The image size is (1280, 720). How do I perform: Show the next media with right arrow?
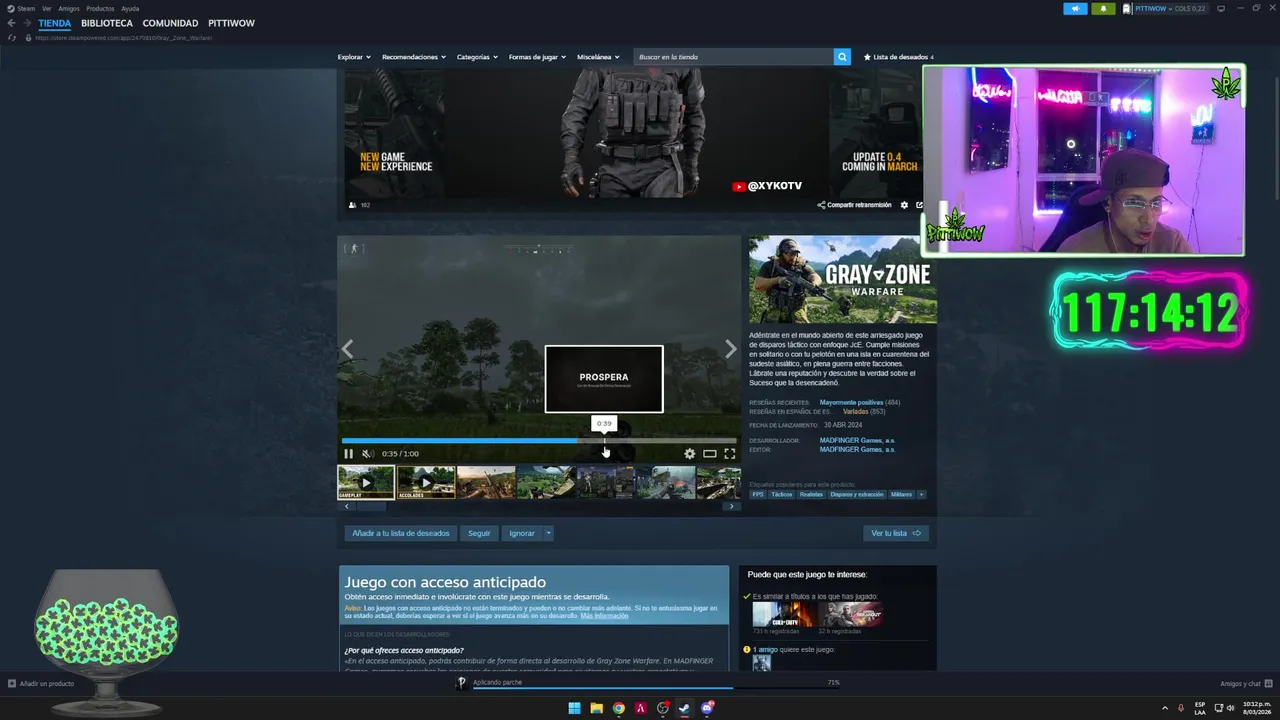coord(730,349)
